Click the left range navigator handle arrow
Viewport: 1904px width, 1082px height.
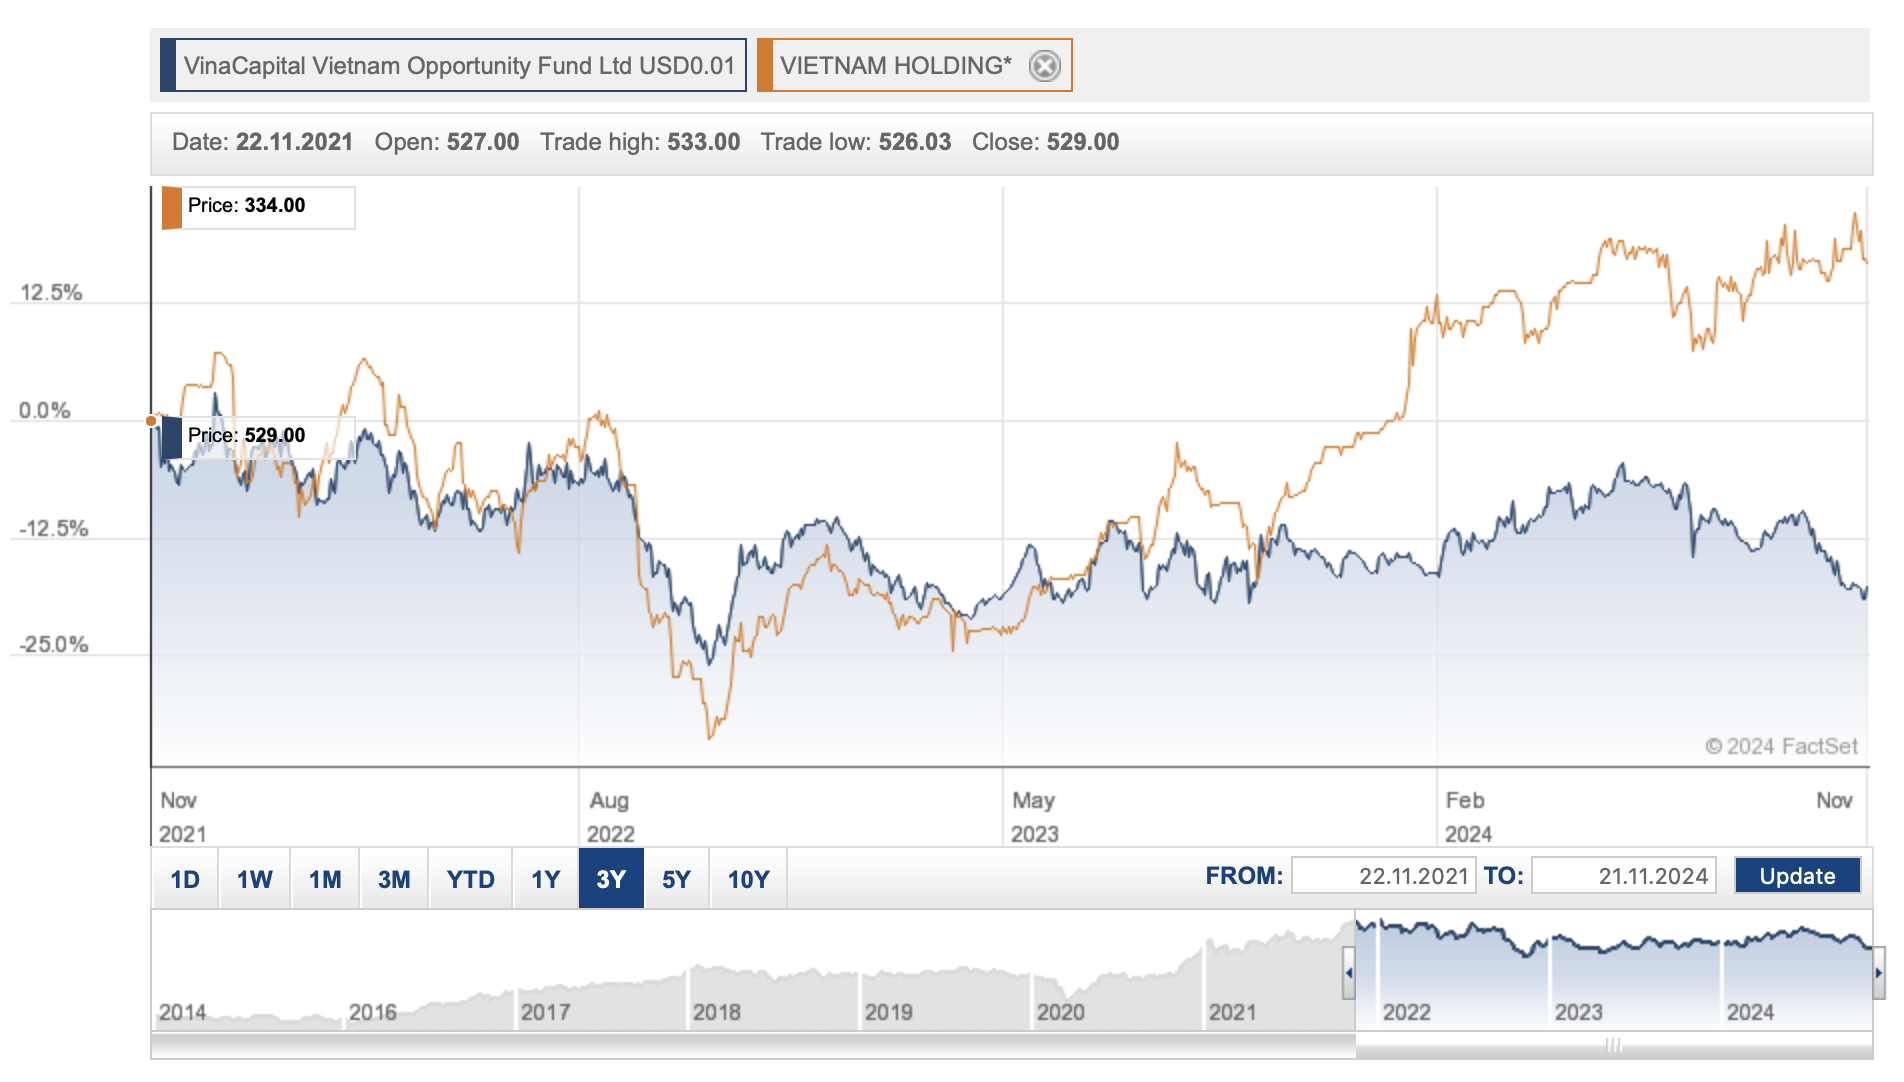pyautogui.click(x=1349, y=972)
